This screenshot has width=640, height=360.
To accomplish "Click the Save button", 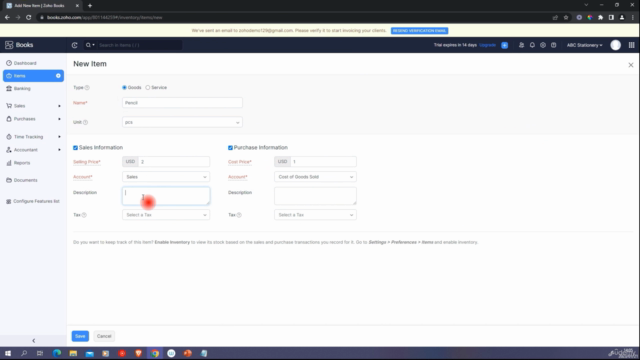I will click(80, 336).
